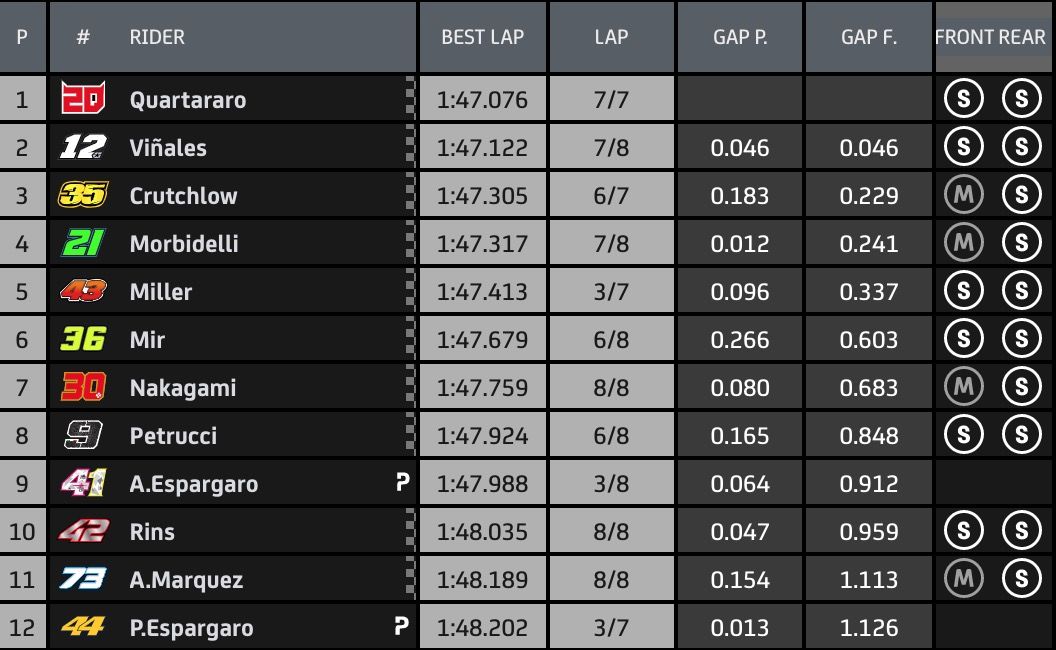The height and width of the screenshot is (650, 1056).
Task: Click the GAP F. column header
Action: tap(869, 37)
